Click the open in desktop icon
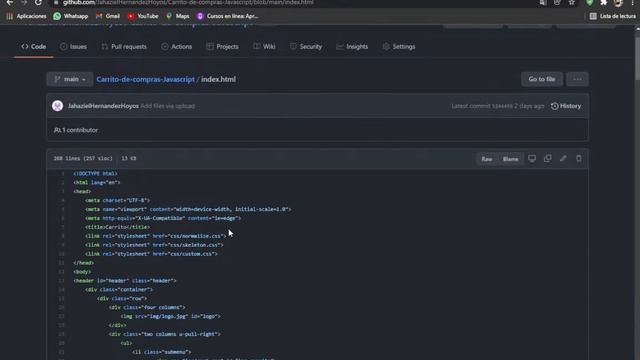This screenshot has height=360, width=640. tap(532, 158)
